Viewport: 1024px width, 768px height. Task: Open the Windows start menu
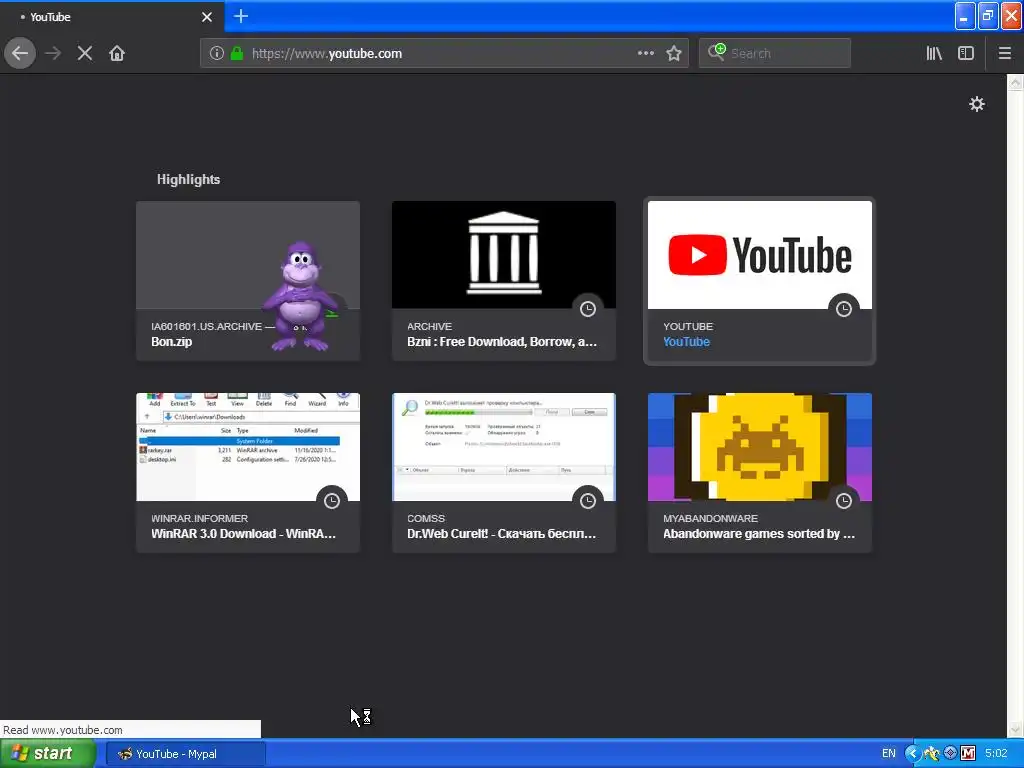48,754
